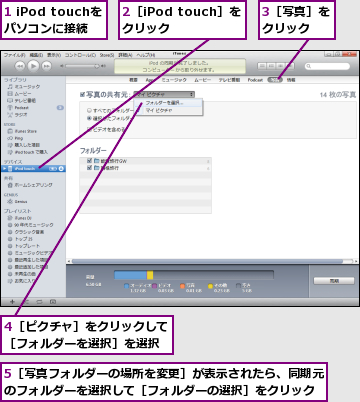Click オーディオ blue legend swatch
Viewport: 360px width, 402px height.
[126, 286]
